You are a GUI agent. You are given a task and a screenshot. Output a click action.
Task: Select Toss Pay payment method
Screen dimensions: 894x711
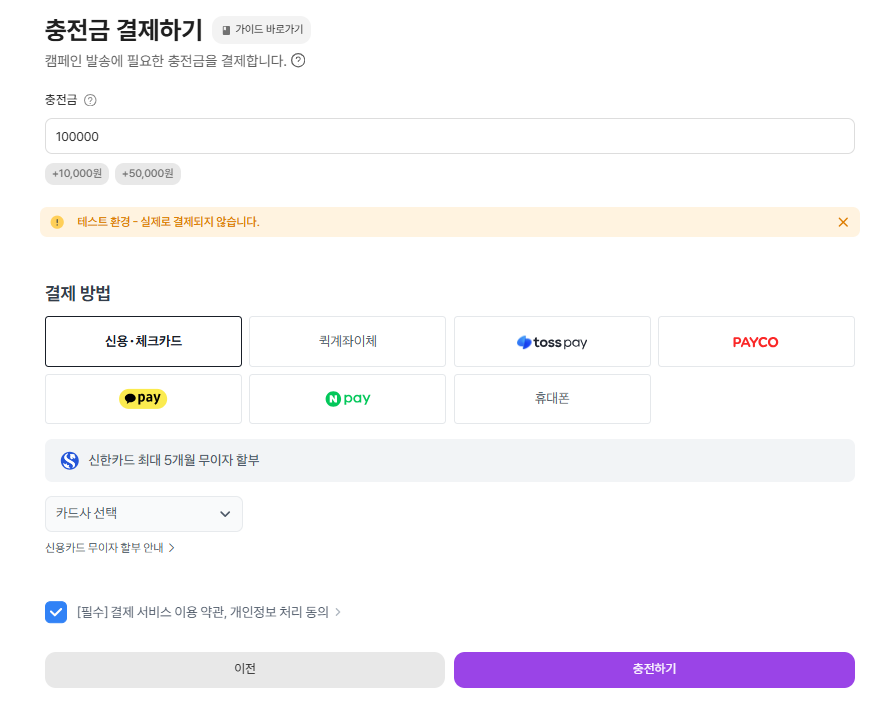point(552,342)
